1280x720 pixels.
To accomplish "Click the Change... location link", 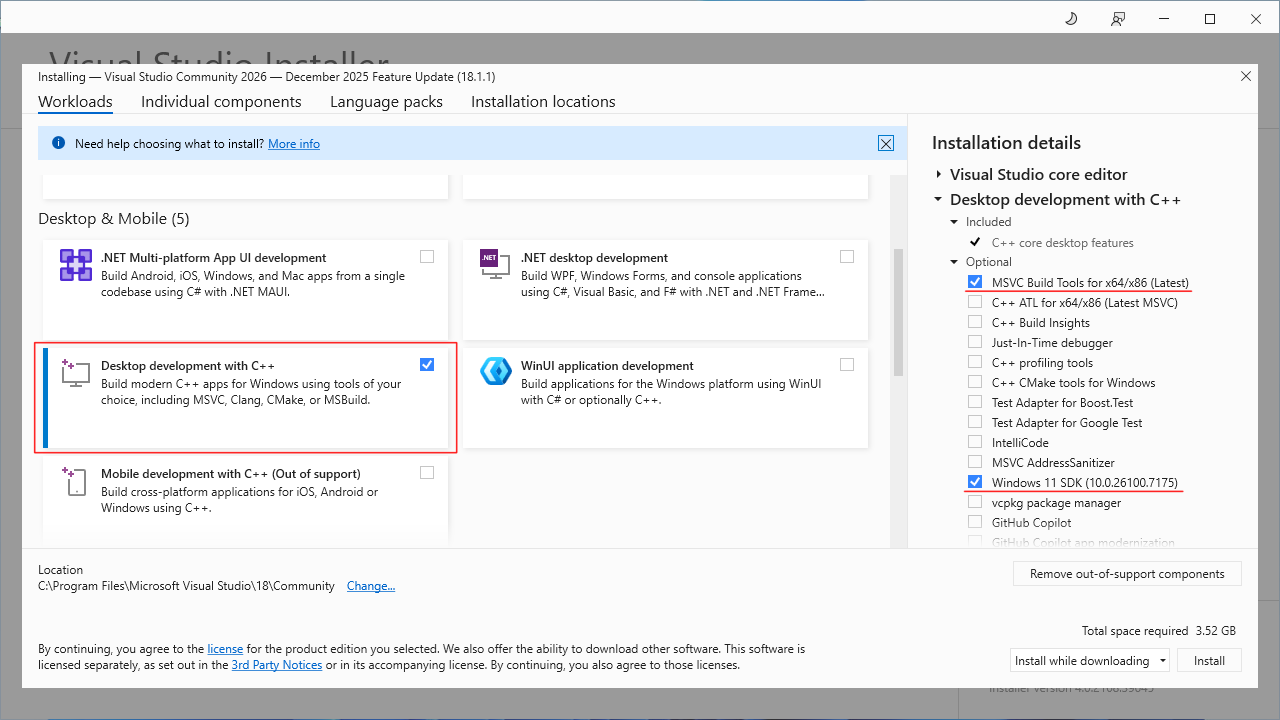I will pos(371,586).
